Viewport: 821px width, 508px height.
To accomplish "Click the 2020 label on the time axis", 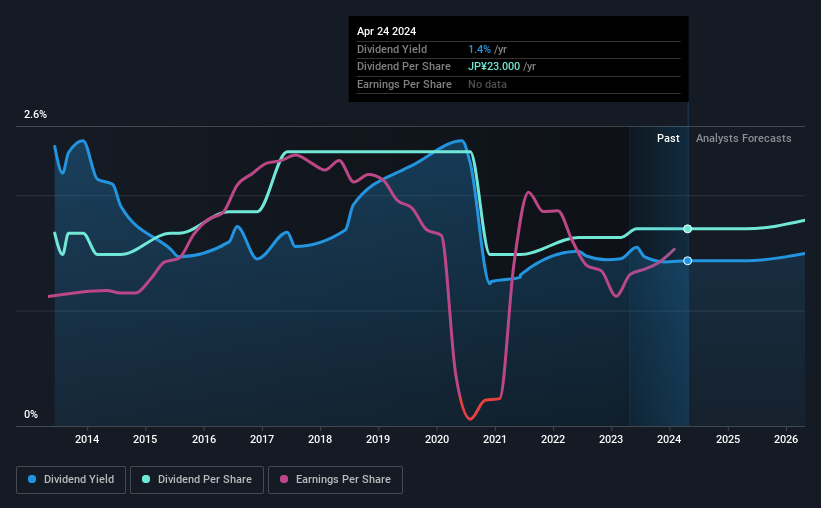I will click(x=437, y=439).
